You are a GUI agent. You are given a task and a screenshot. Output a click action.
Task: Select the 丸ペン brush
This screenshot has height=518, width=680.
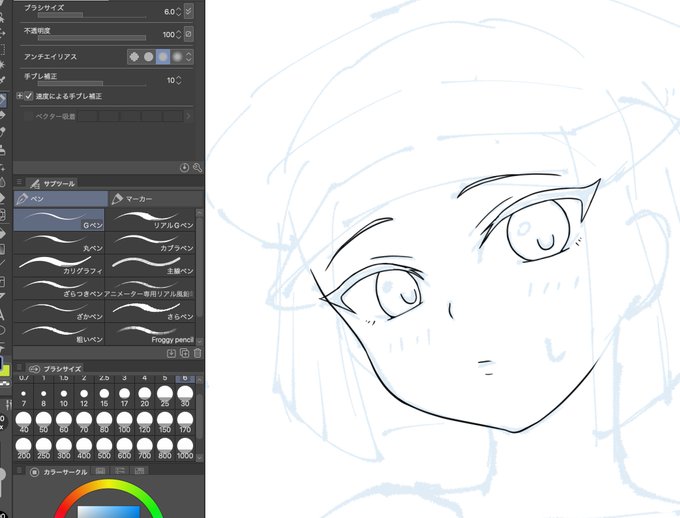pos(59,243)
